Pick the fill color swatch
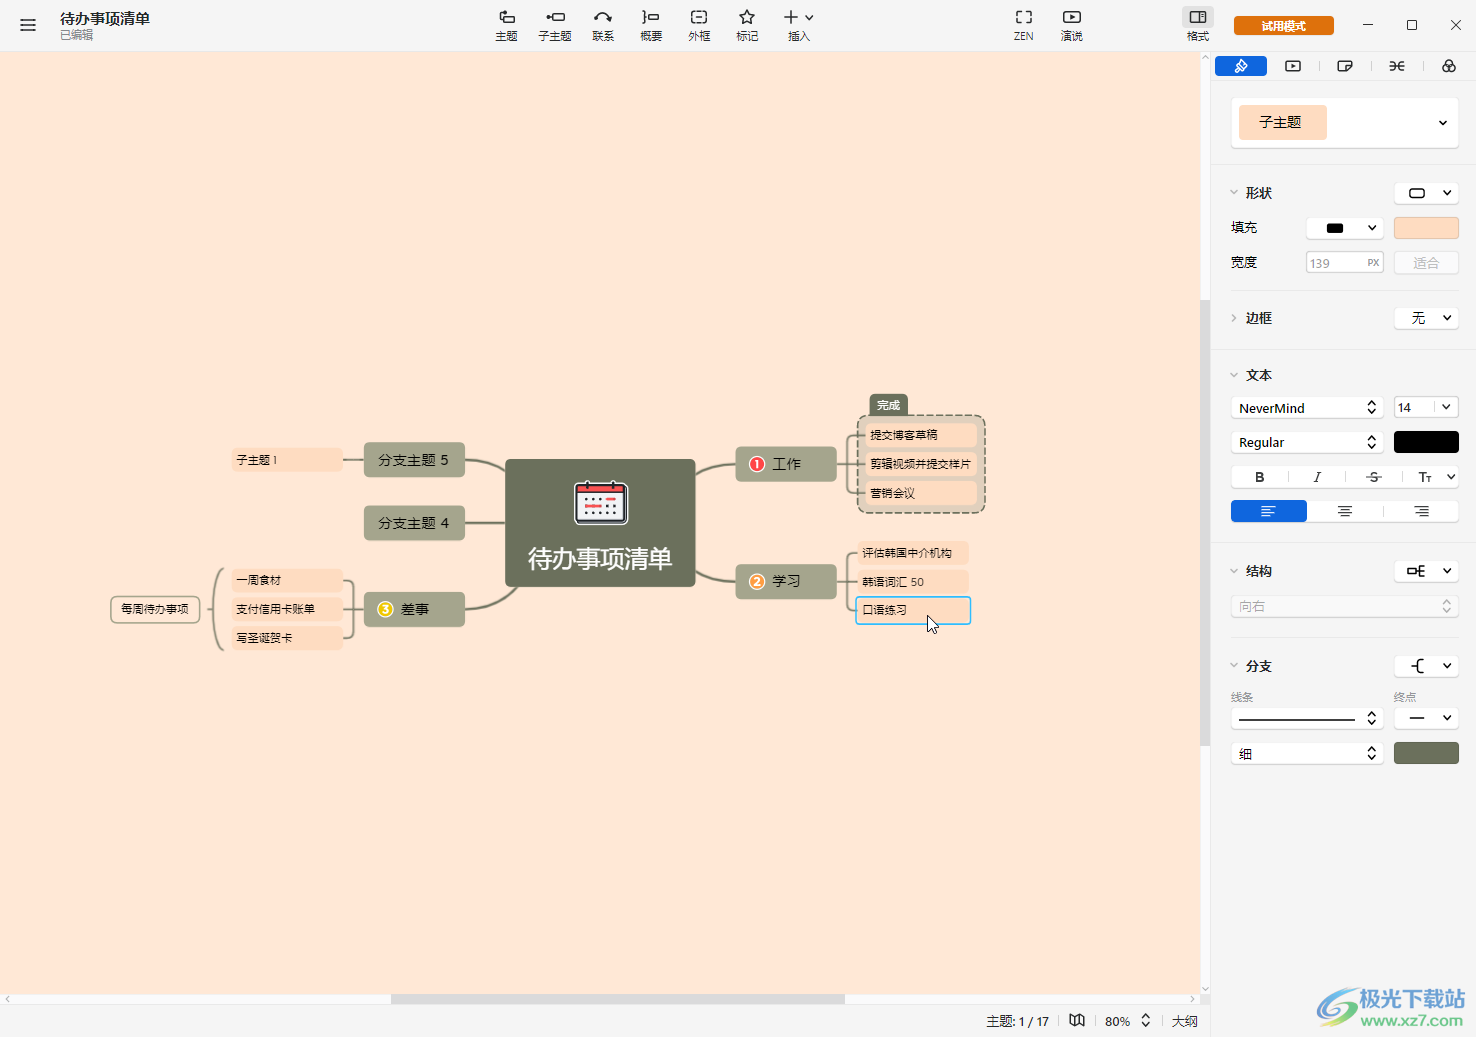 (1426, 228)
